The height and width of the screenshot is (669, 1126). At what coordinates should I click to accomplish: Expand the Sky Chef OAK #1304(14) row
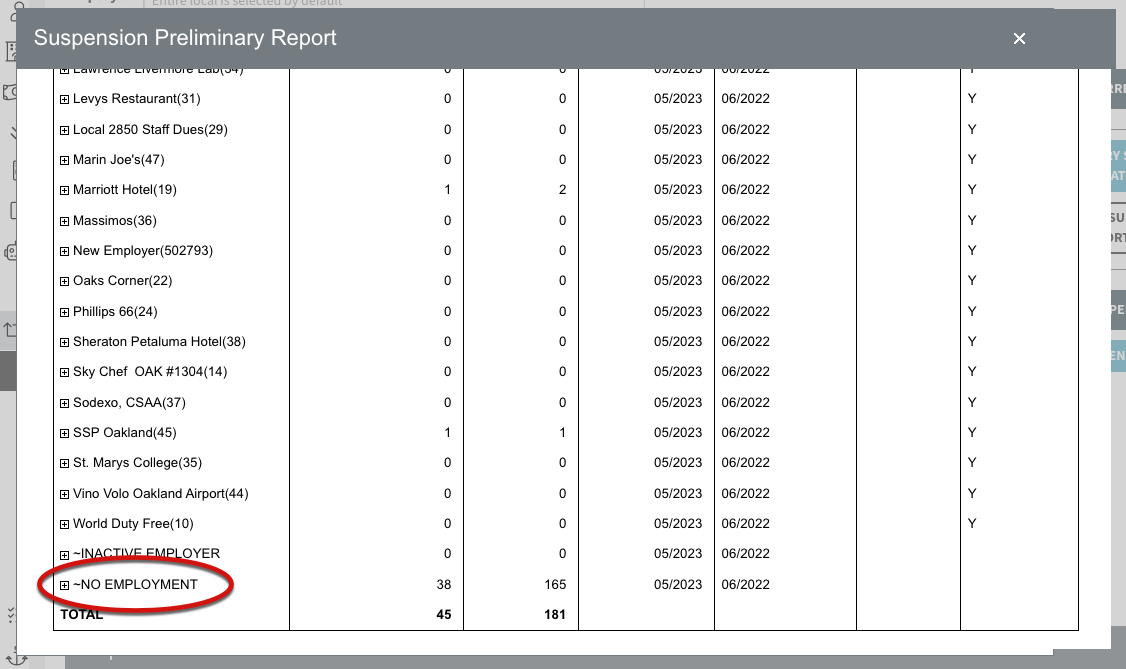point(65,373)
